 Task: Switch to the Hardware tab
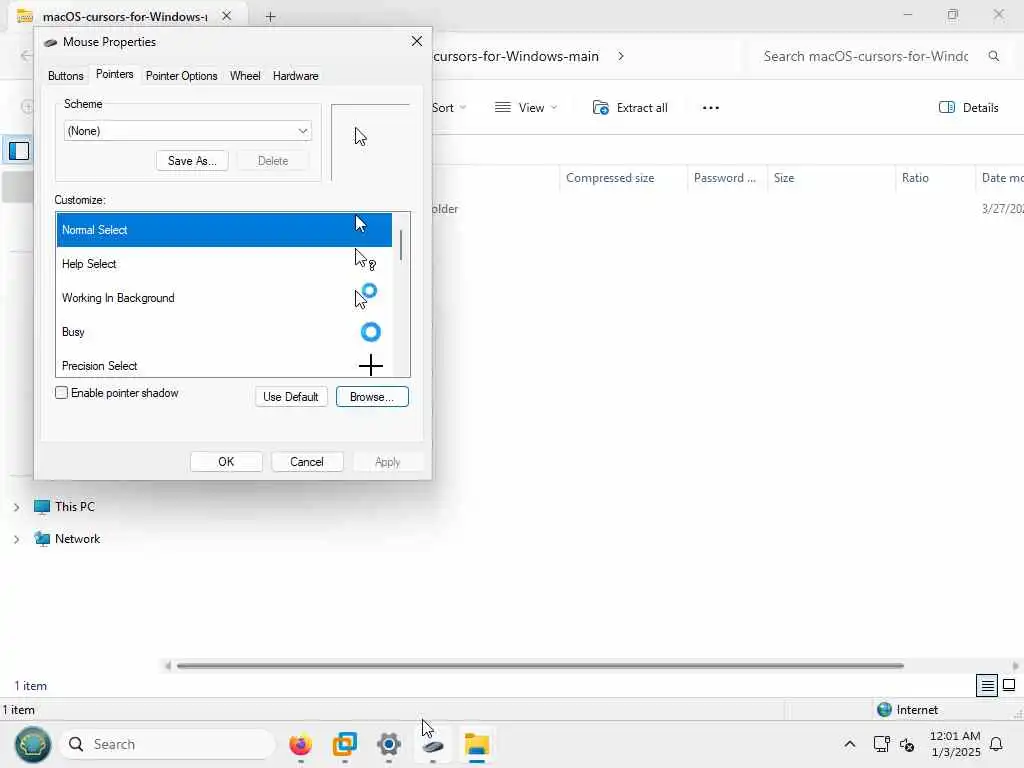295,76
